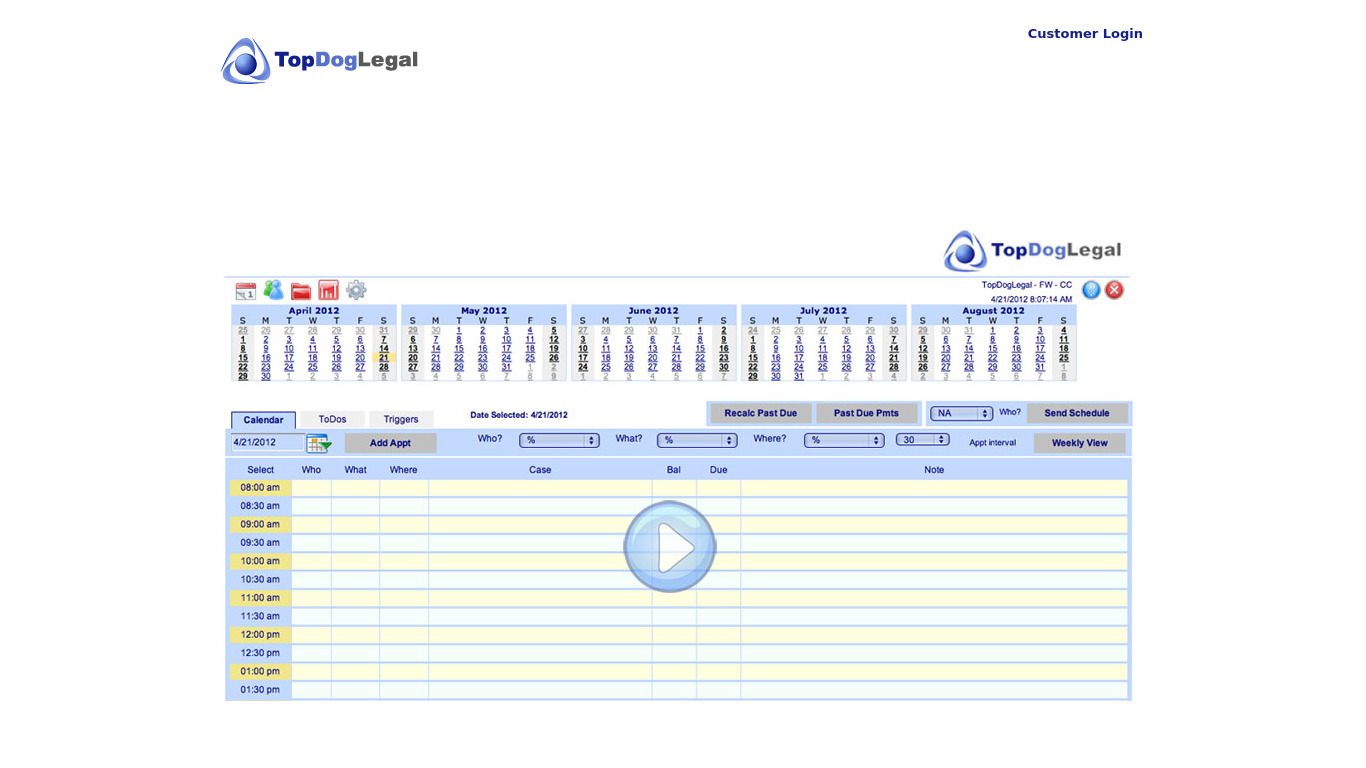Open the NA who dropdown
The height and width of the screenshot is (768, 1366).
pyautogui.click(x=961, y=413)
